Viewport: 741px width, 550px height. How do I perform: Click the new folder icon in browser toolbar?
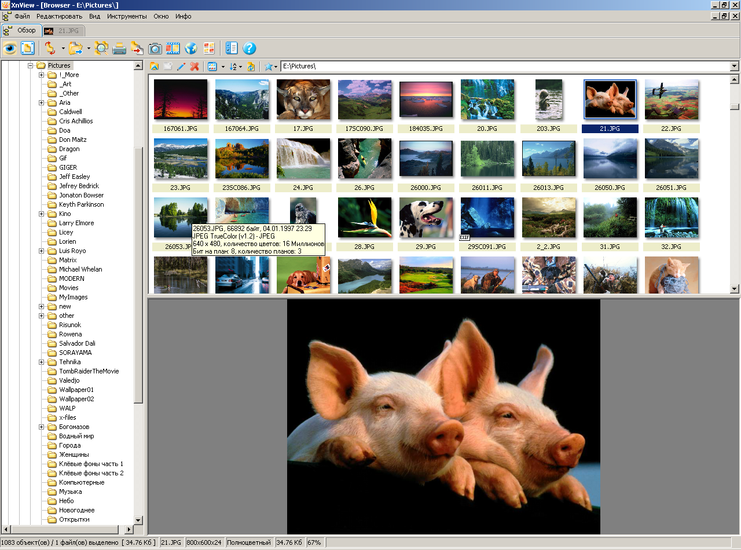[168, 67]
